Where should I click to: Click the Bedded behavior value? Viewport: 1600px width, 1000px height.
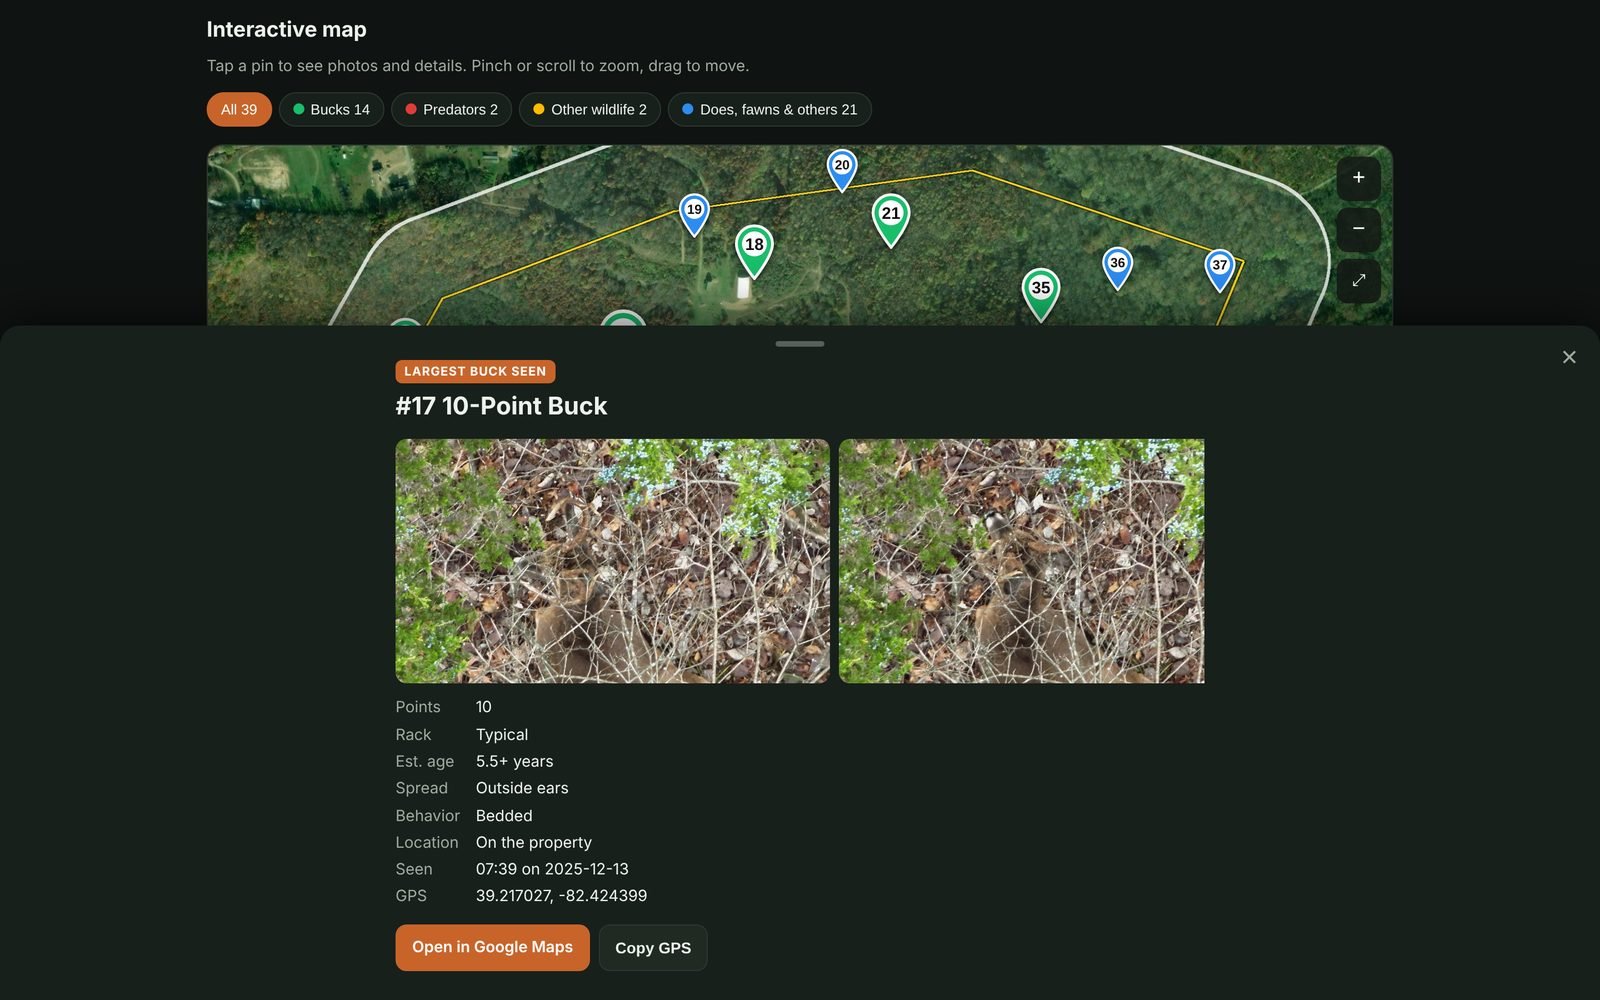(x=504, y=816)
